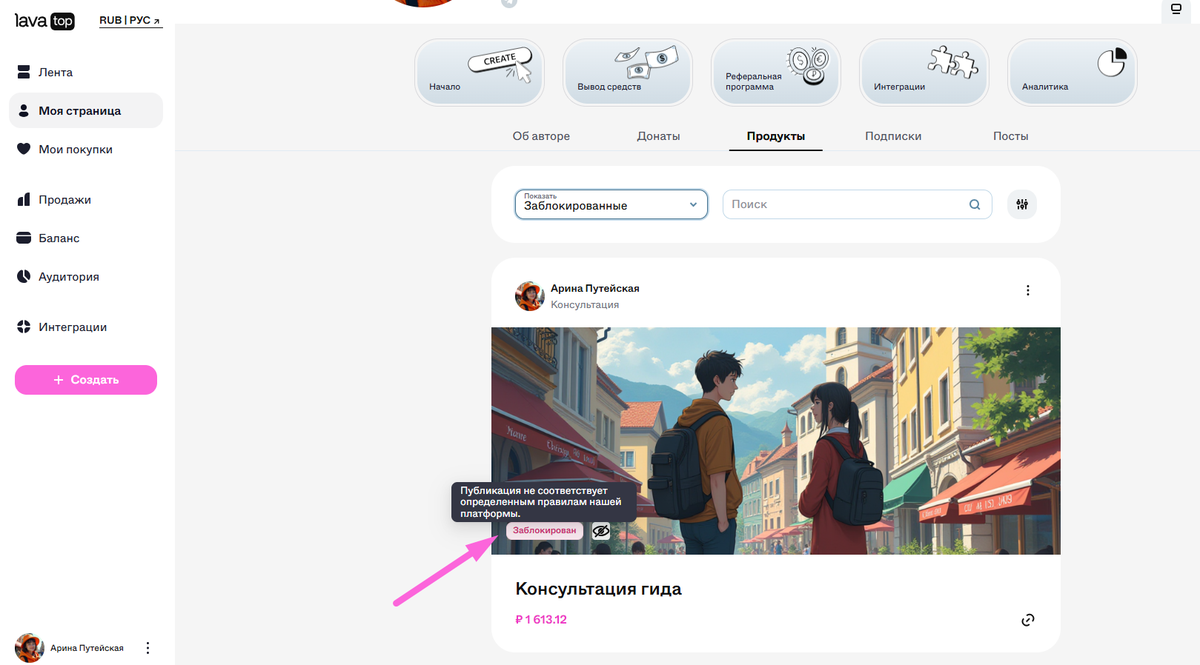Click the Продажи bar chart icon

(x=24, y=200)
